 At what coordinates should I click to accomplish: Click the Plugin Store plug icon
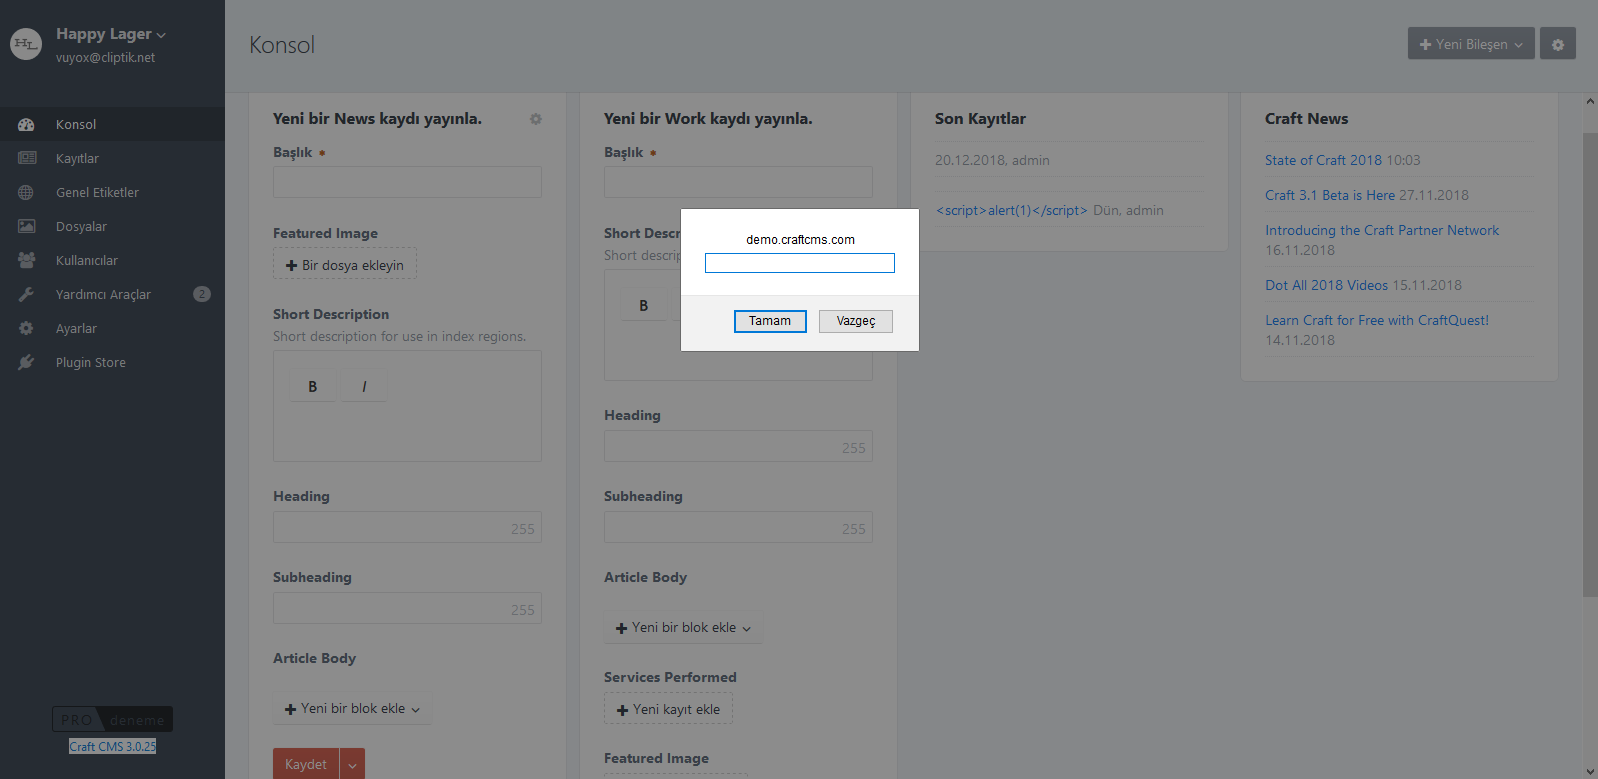tap(26, 363)
